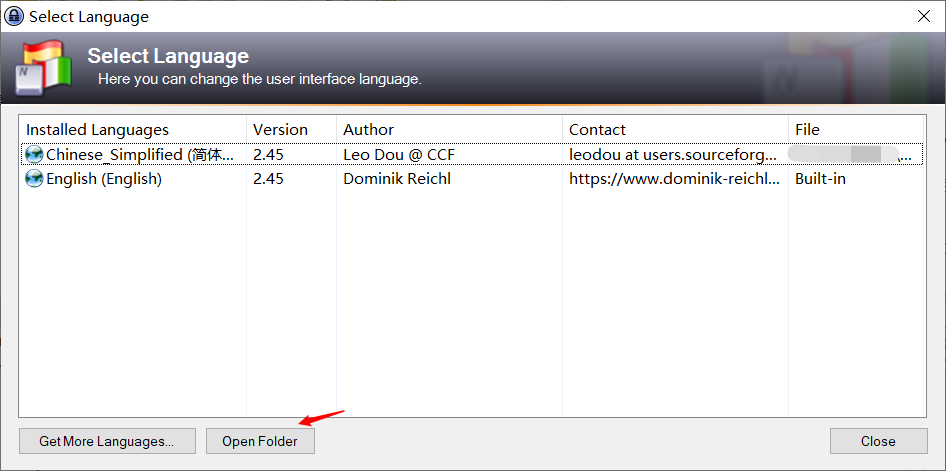The height and width of the screenshot is (471, 946).
Task: Click the Close button at bottom right
Action: tap(878, 441)
